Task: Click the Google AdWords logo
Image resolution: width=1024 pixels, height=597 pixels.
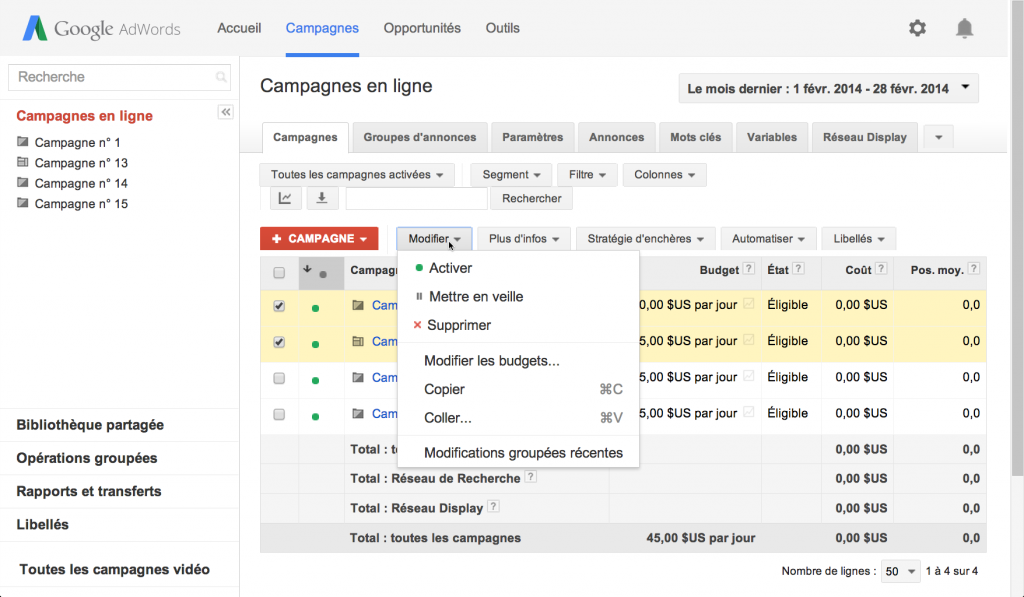Action: 101,29
